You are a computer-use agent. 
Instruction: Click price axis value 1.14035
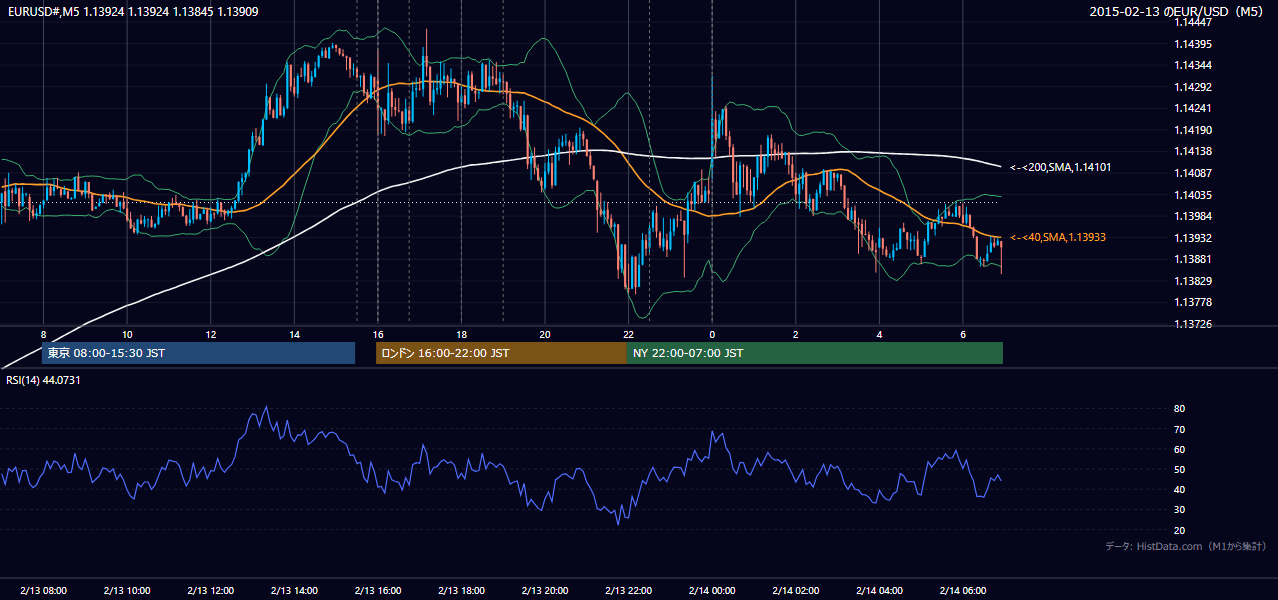point(1195,195)
